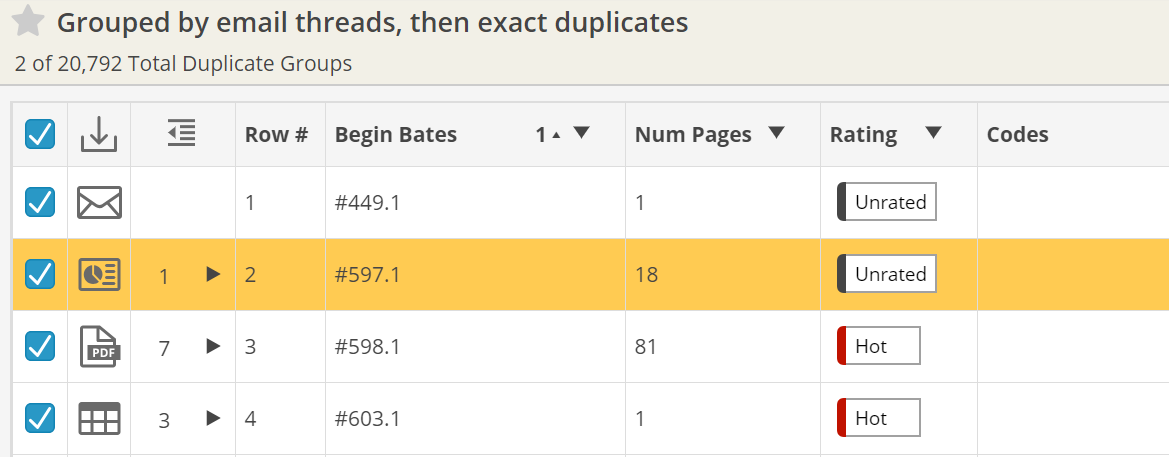Open the Num Pages column dropdown arrow
This screenshot has width=1169, height=457.
[776, 133]
